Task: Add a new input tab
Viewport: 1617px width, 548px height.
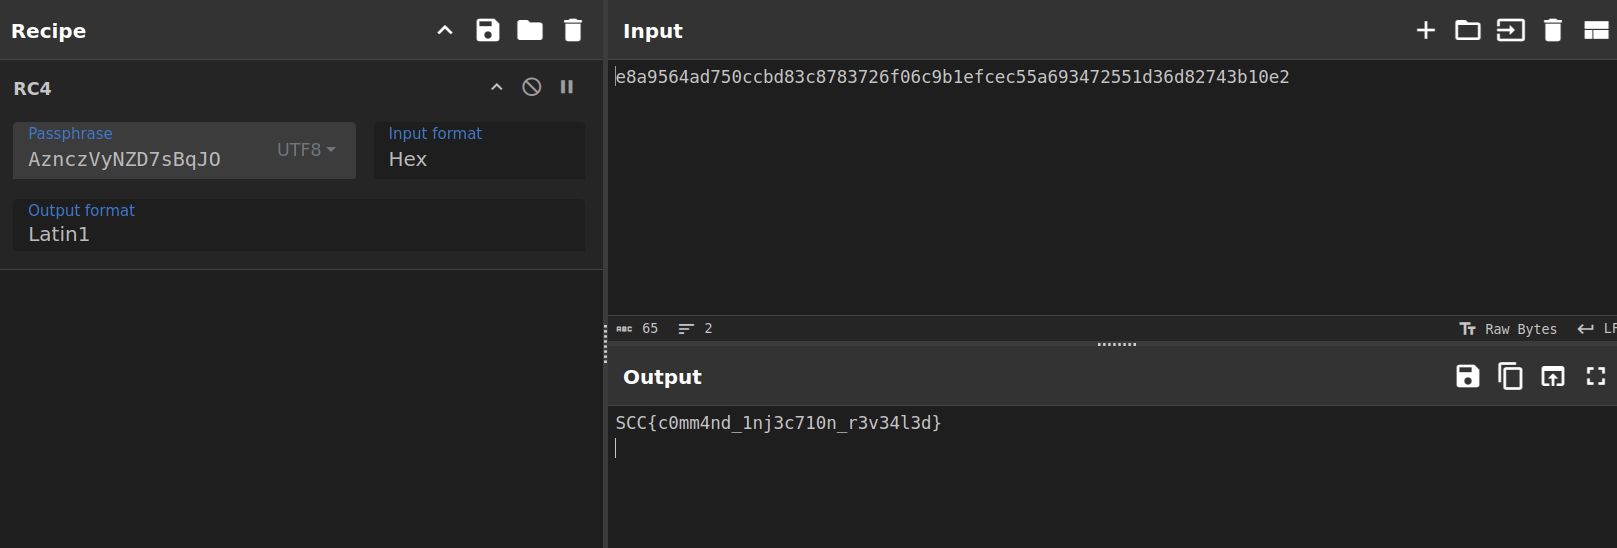Action: tap(1426, 30)
